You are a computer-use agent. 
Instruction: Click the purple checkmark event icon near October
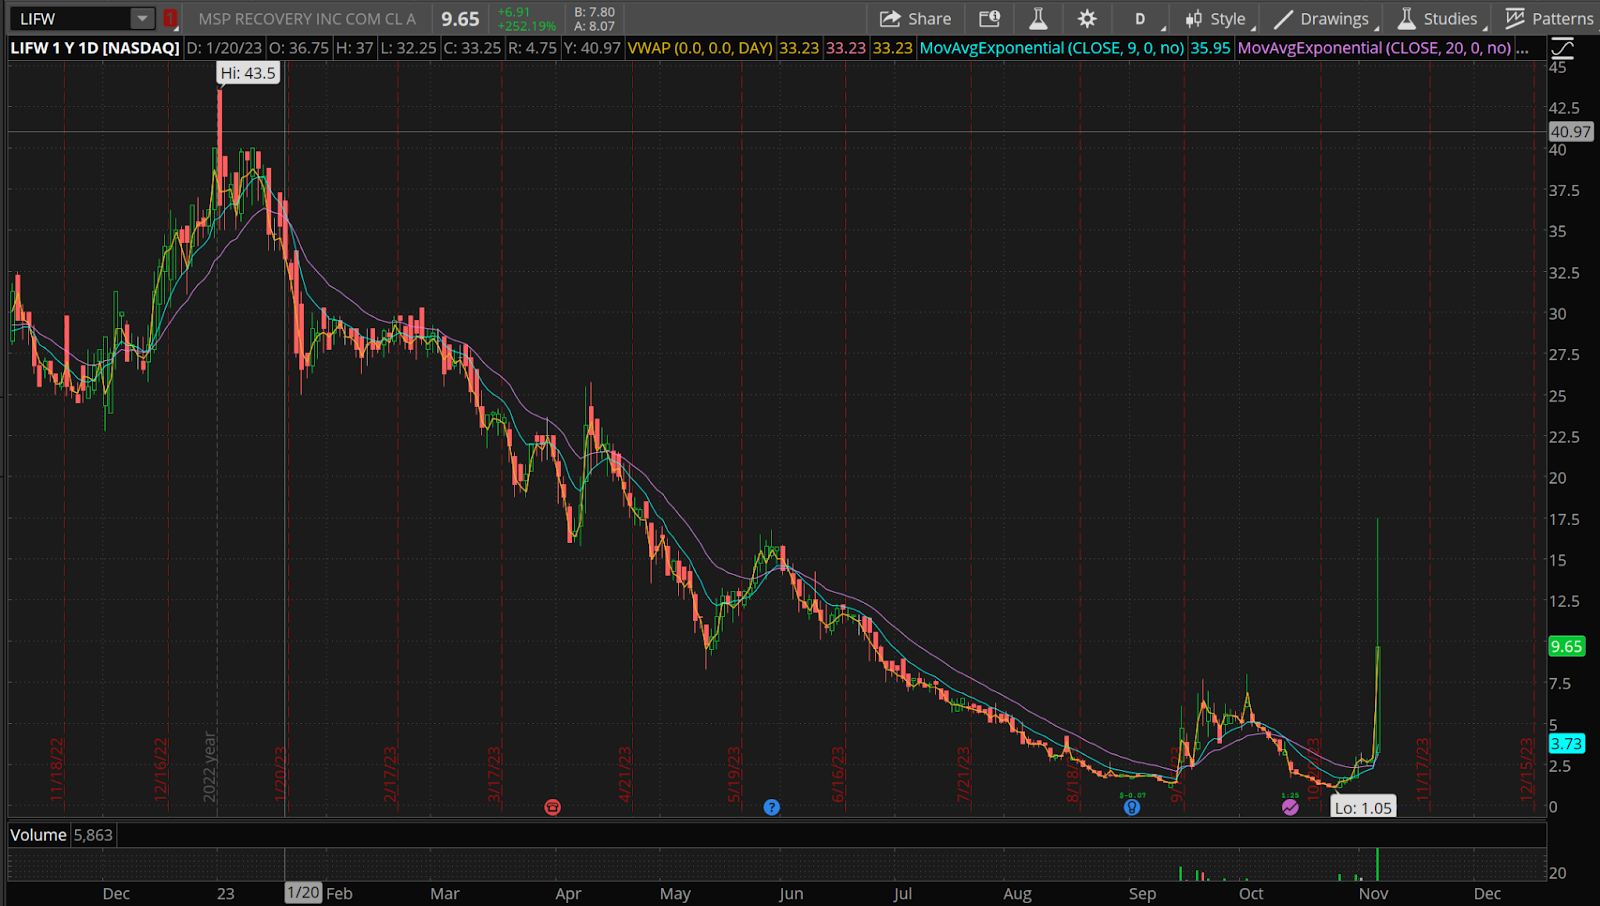pos(1290,807)
